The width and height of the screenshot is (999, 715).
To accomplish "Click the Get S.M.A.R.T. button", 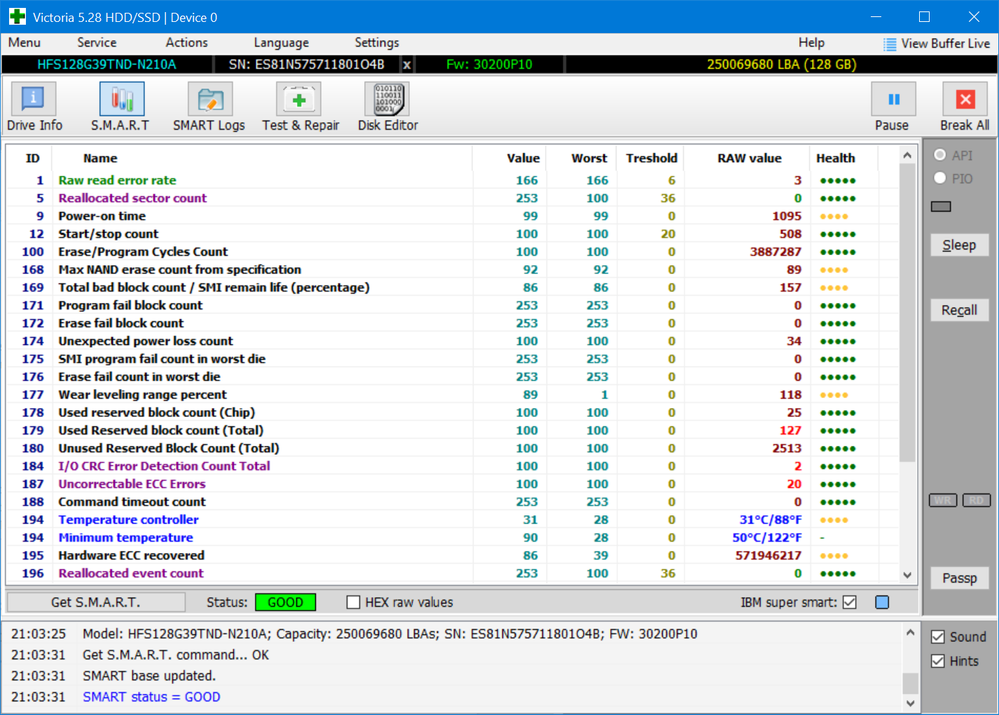I will [x=96, y=602].
